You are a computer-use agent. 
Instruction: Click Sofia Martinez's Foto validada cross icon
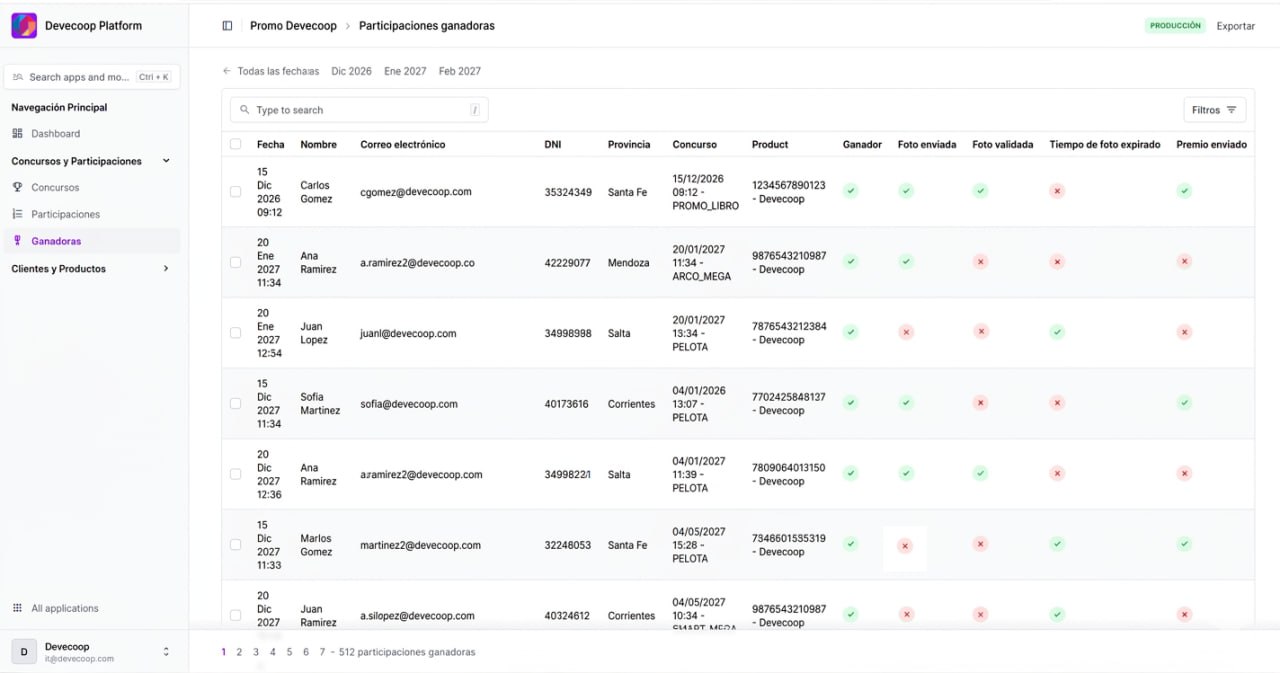click(981, 403)
